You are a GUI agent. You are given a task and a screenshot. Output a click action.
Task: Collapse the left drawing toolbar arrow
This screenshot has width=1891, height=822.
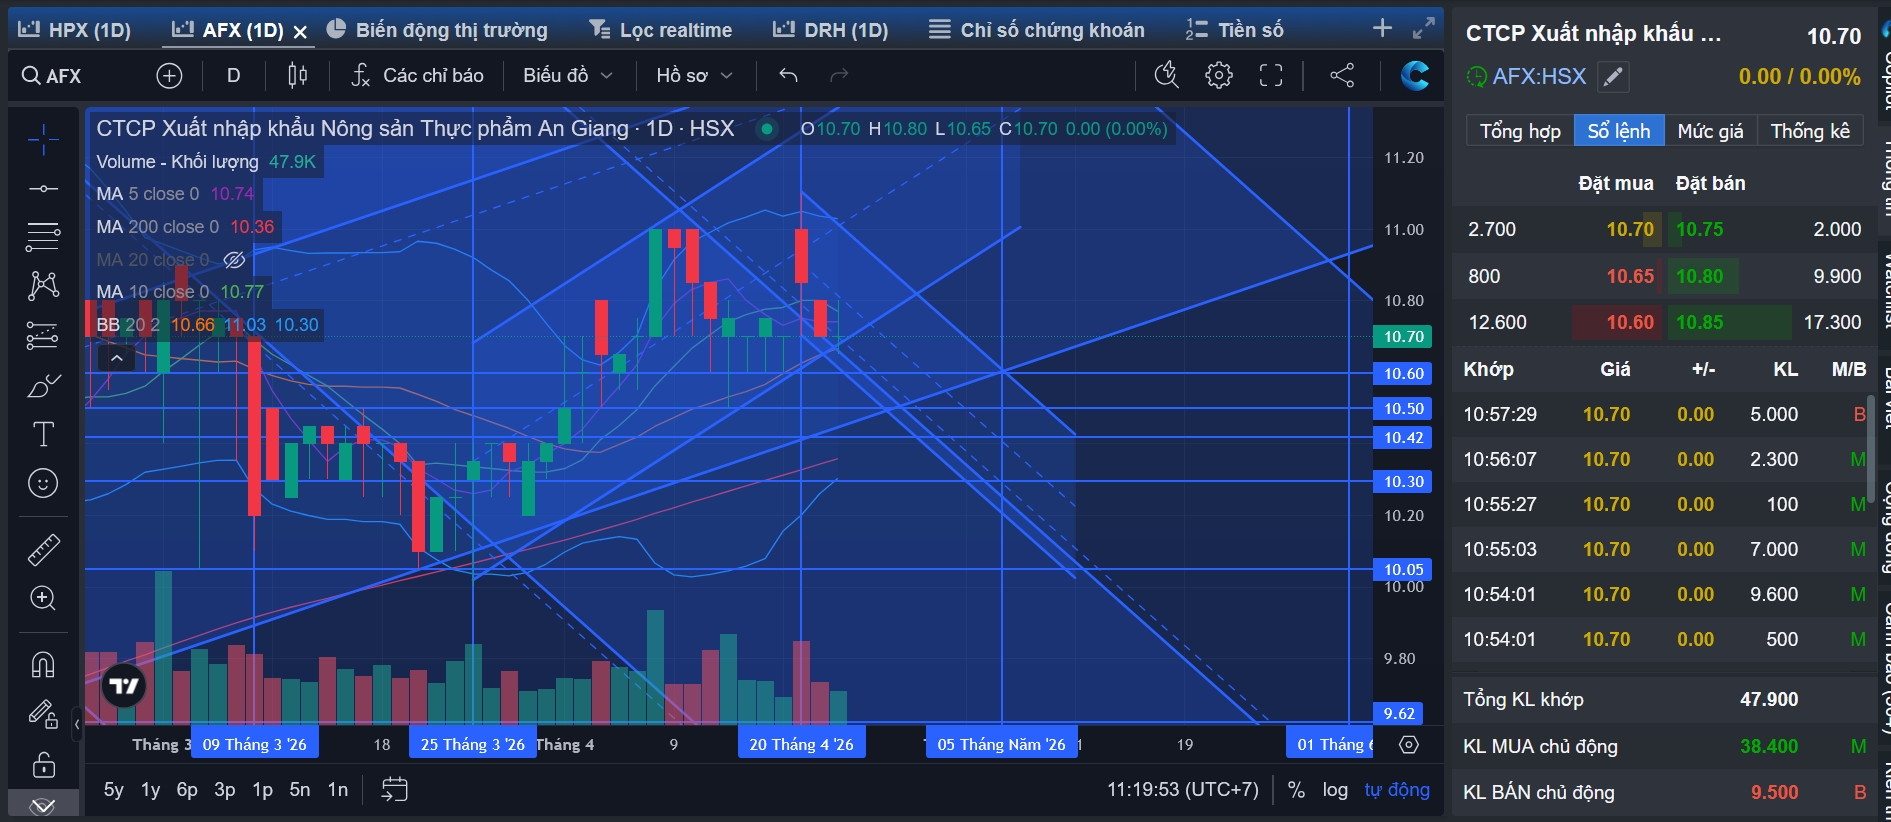click(x=77, y=723)
